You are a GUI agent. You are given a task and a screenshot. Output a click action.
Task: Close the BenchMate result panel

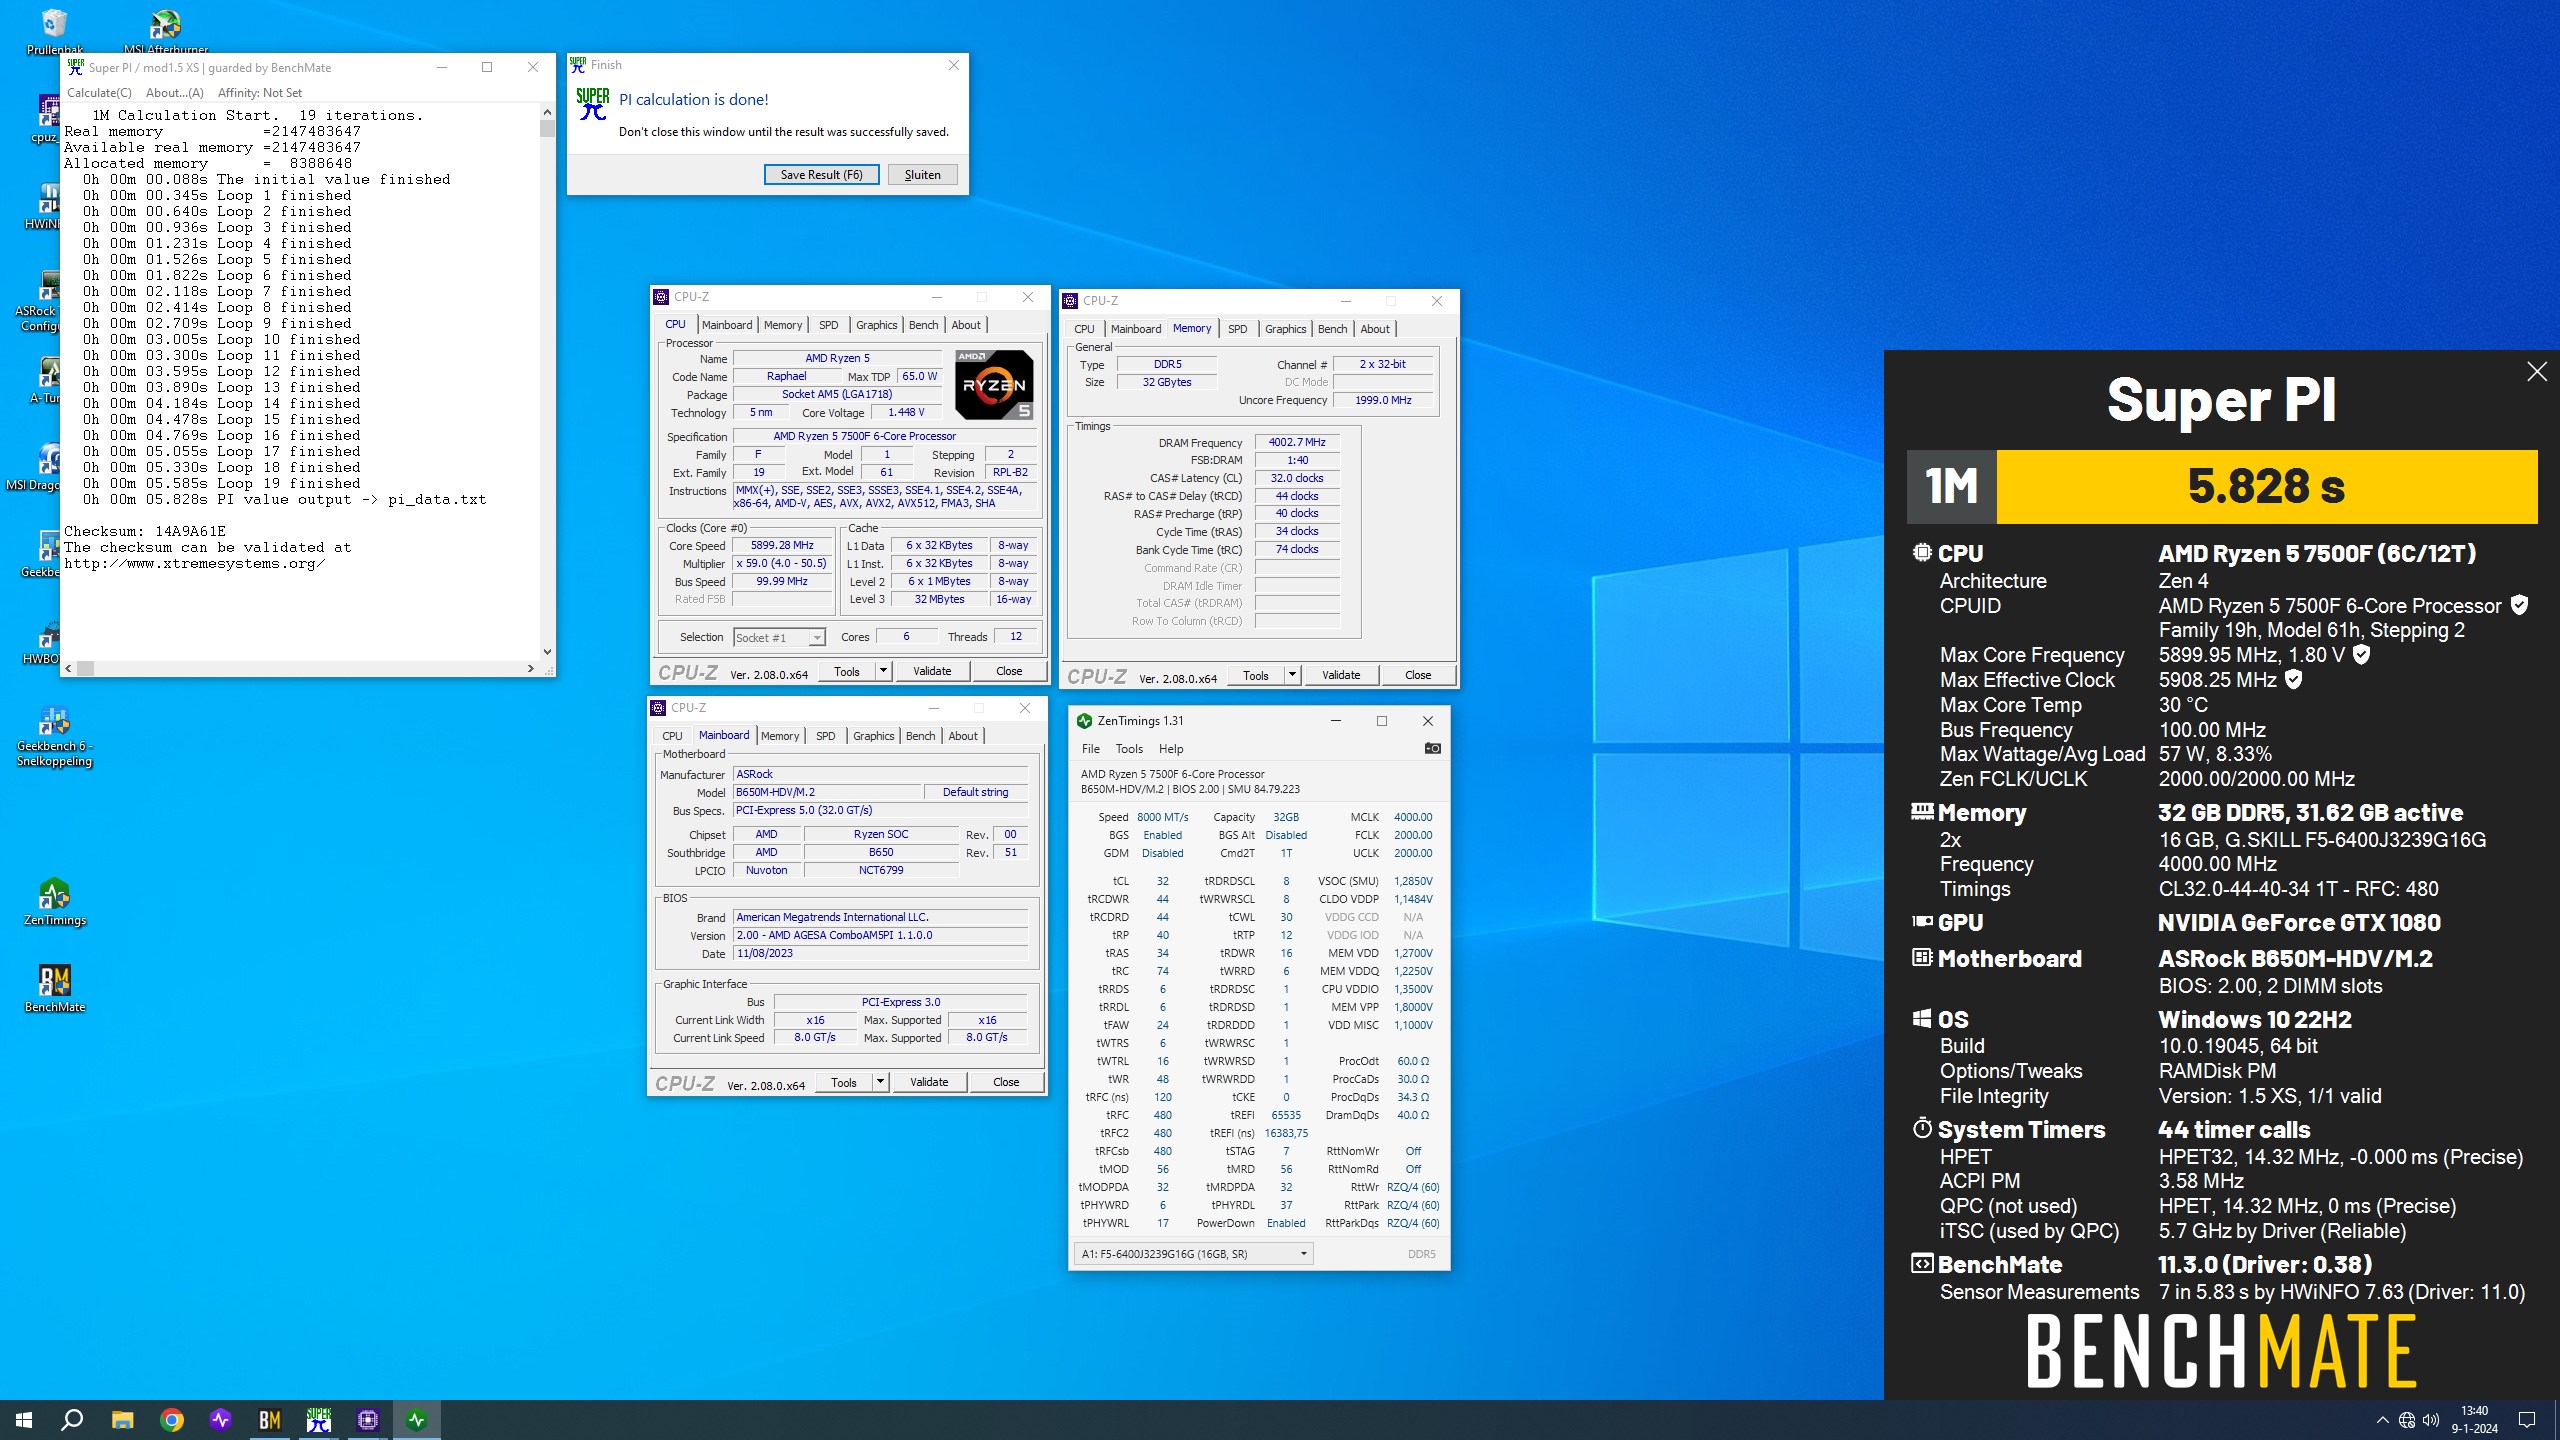pos(2537,372)
